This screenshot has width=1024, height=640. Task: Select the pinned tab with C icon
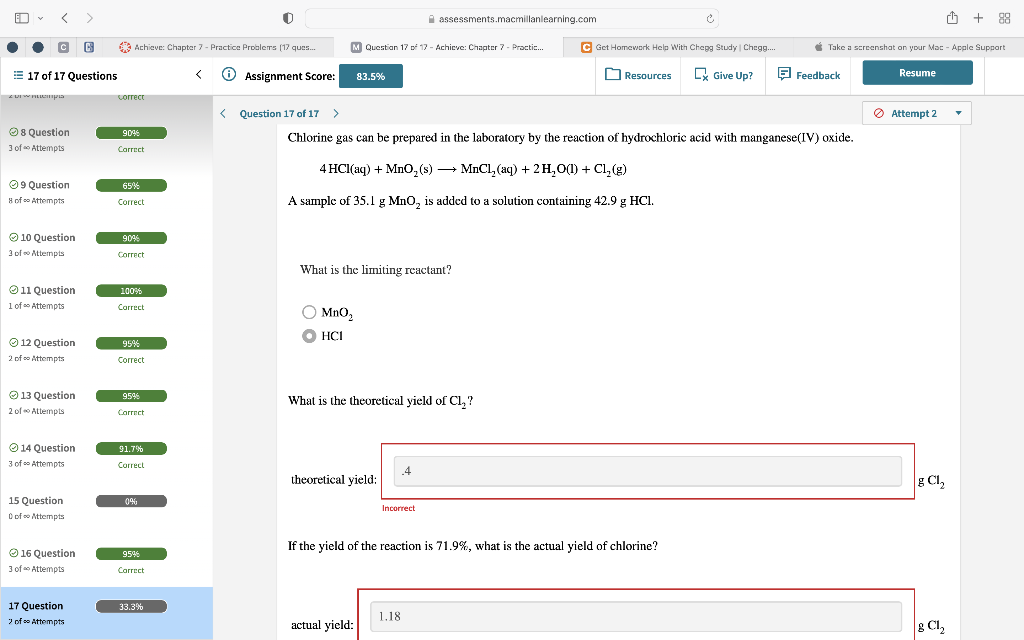point(63,47)
